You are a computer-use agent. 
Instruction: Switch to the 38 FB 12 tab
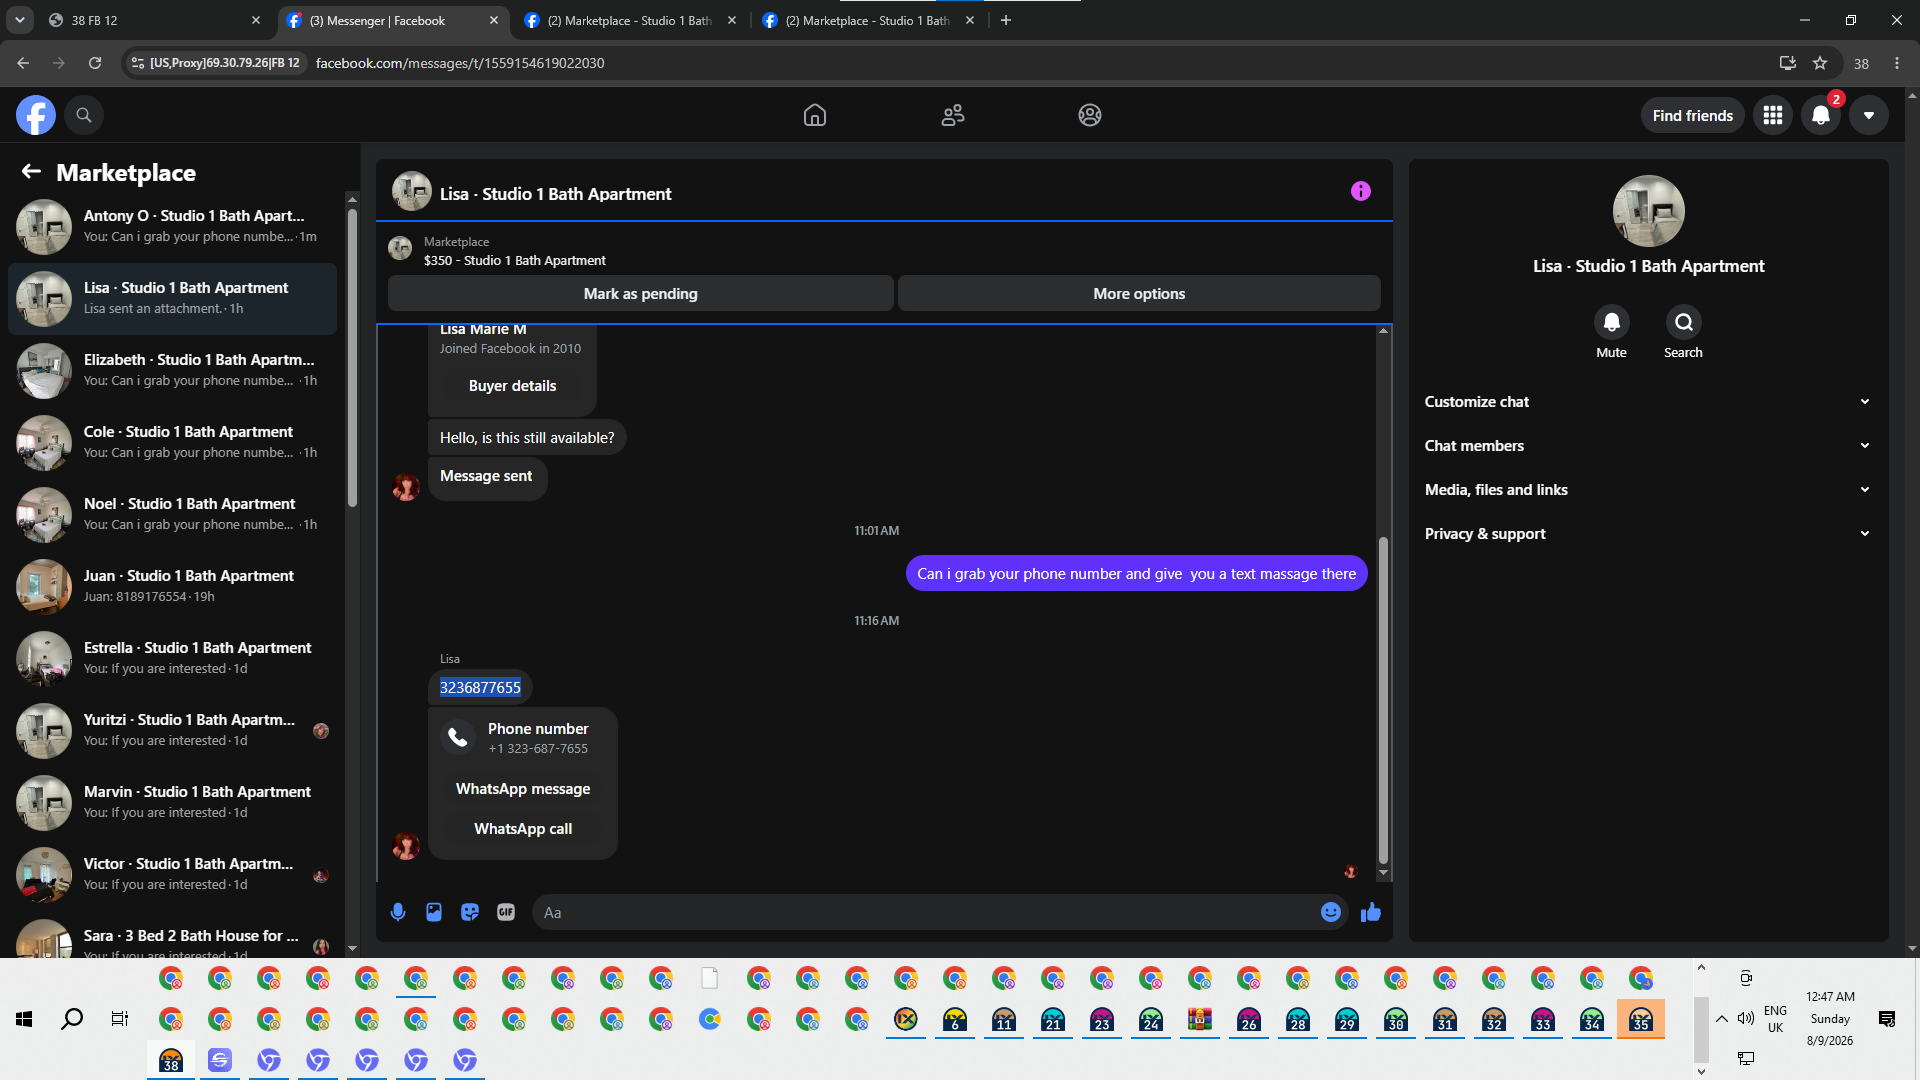(155, 20)
